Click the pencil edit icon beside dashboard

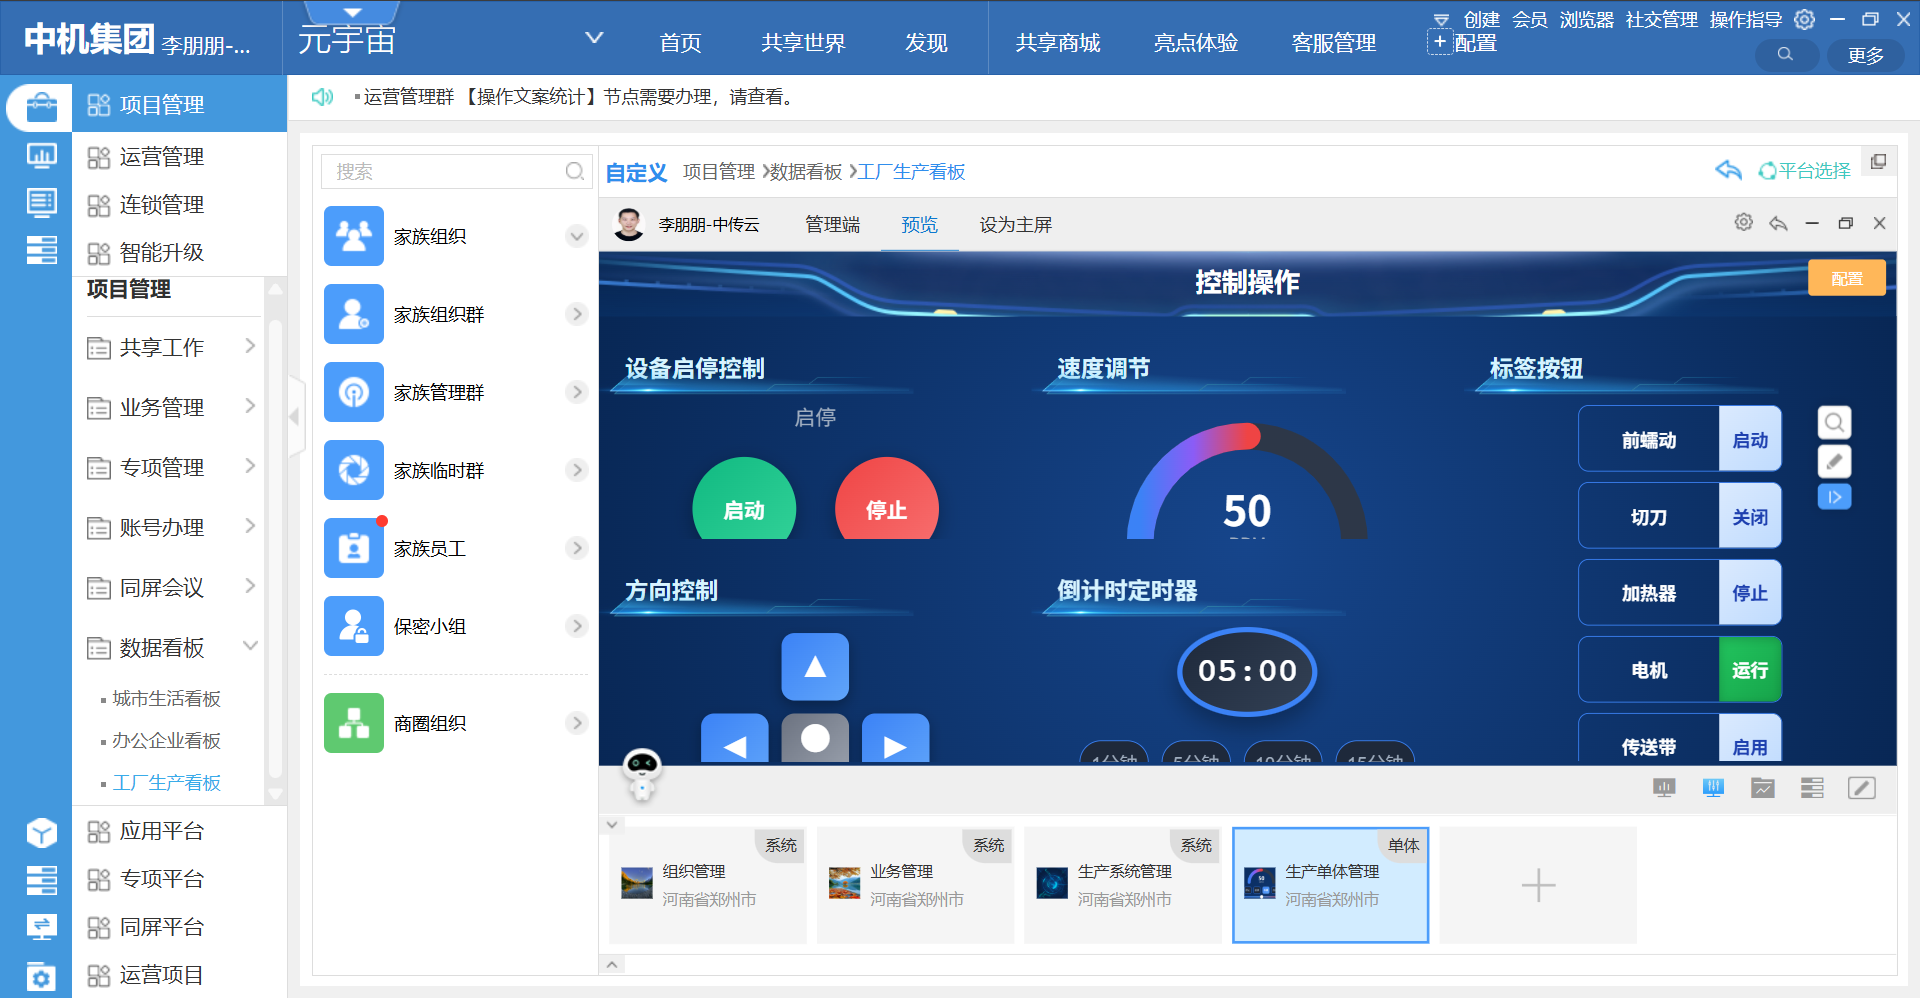tap(1834, 461)
